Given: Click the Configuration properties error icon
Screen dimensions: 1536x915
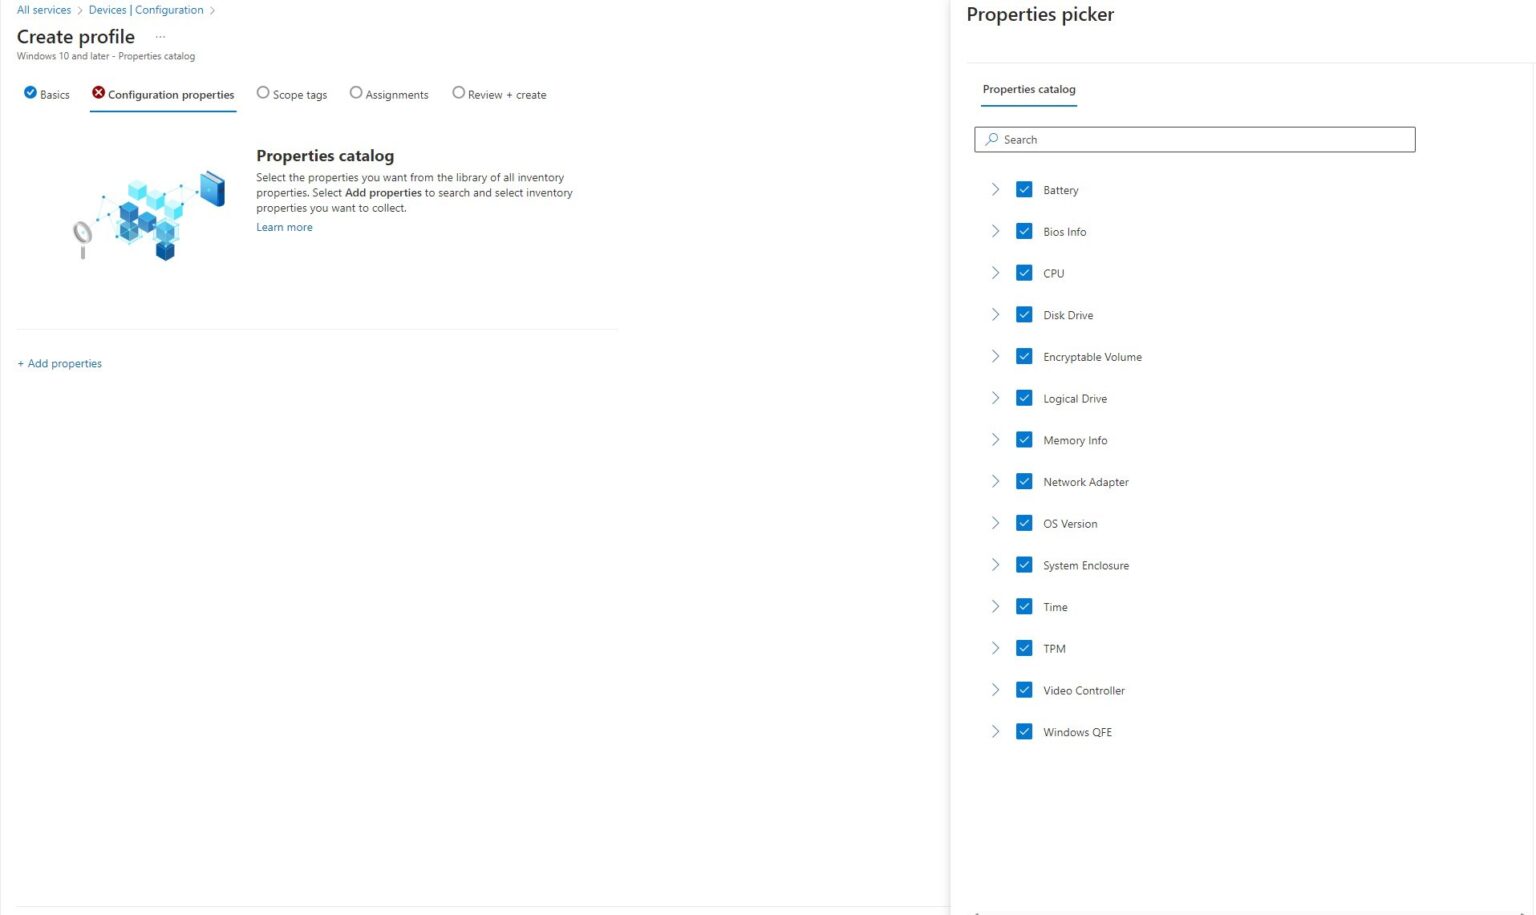Looking at the screenshot, I should [x=98, y=93].
